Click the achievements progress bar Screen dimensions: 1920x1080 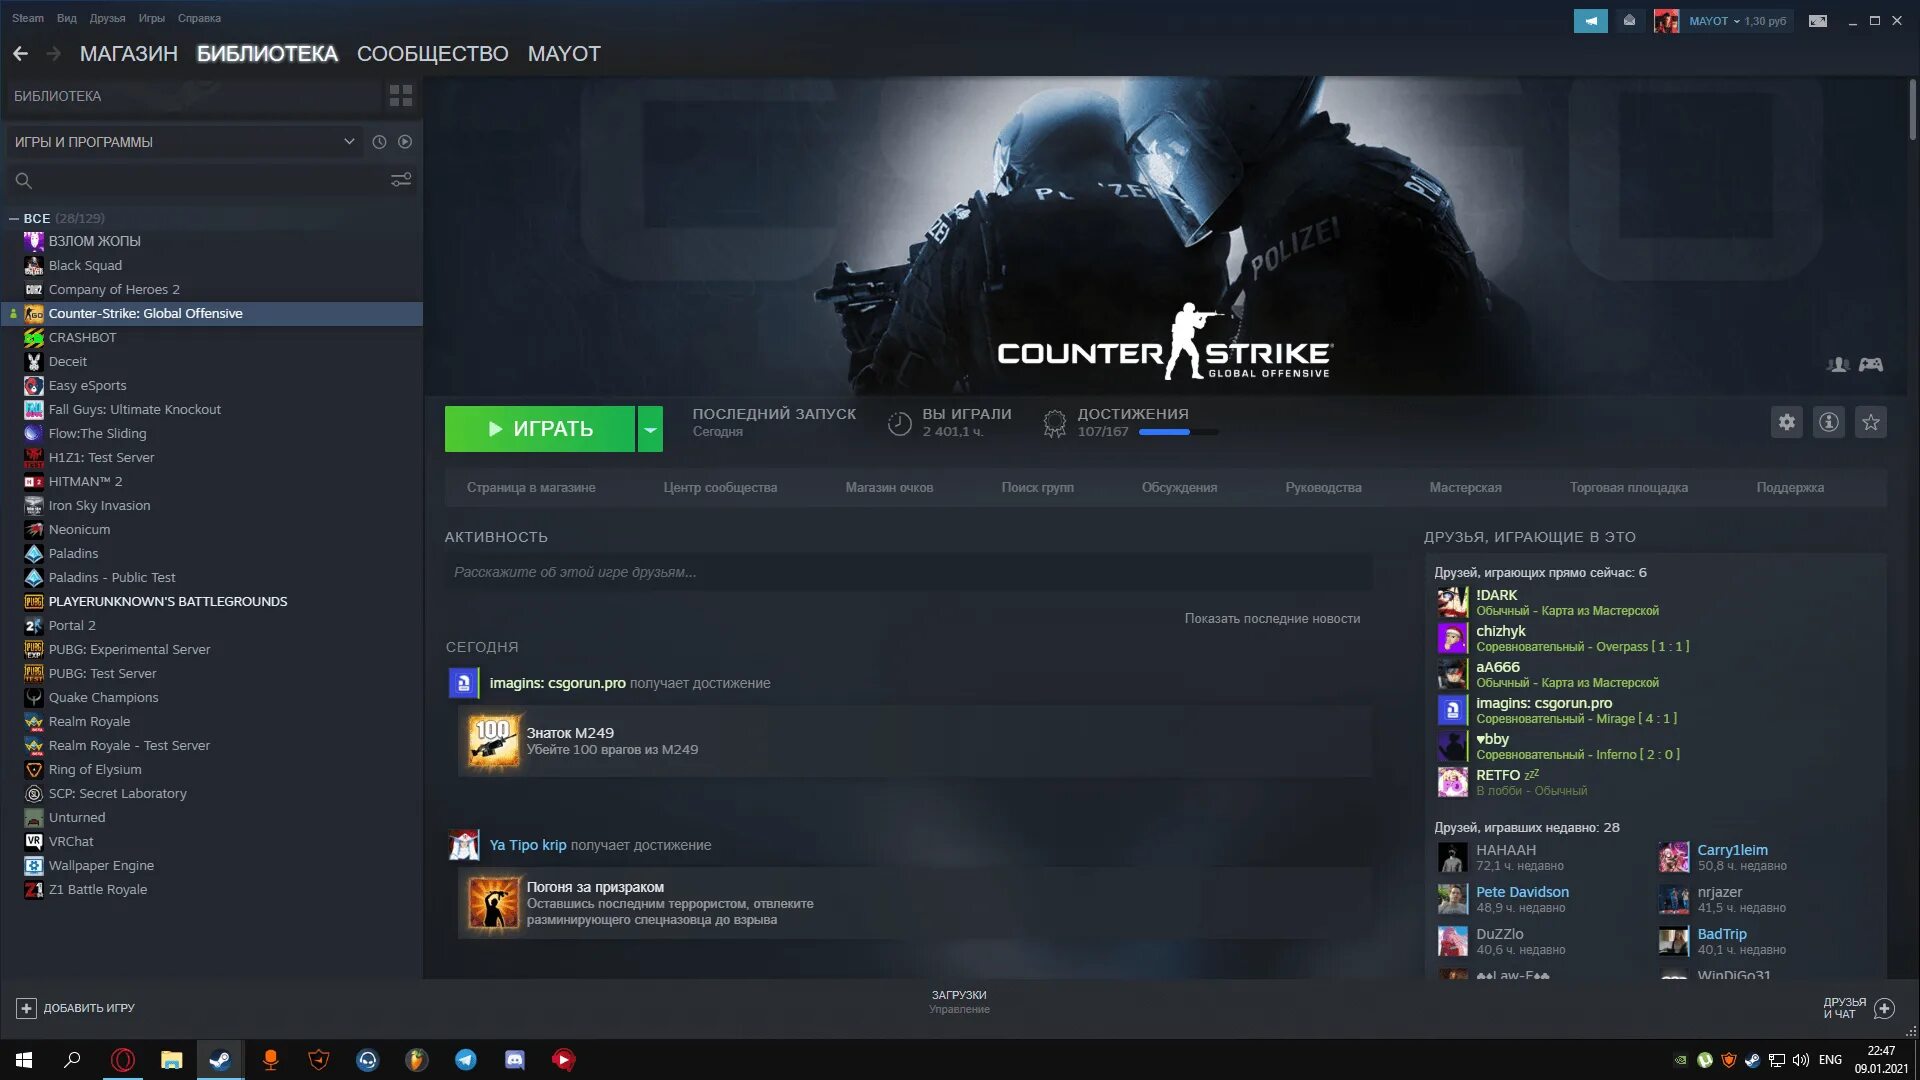1178,432
